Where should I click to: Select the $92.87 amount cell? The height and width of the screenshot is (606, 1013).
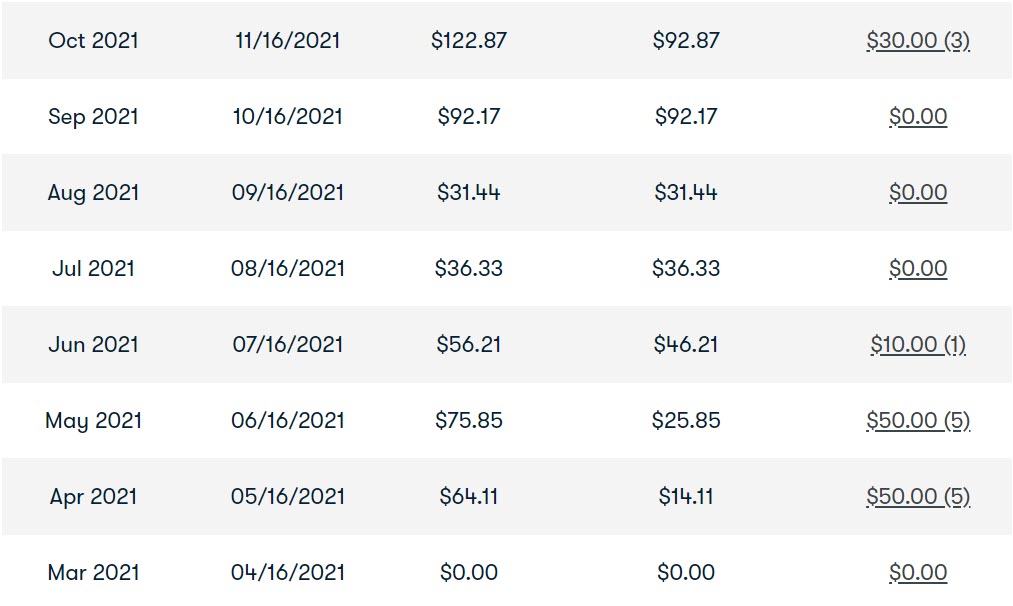pyautogui.click(x=685, y=41)
